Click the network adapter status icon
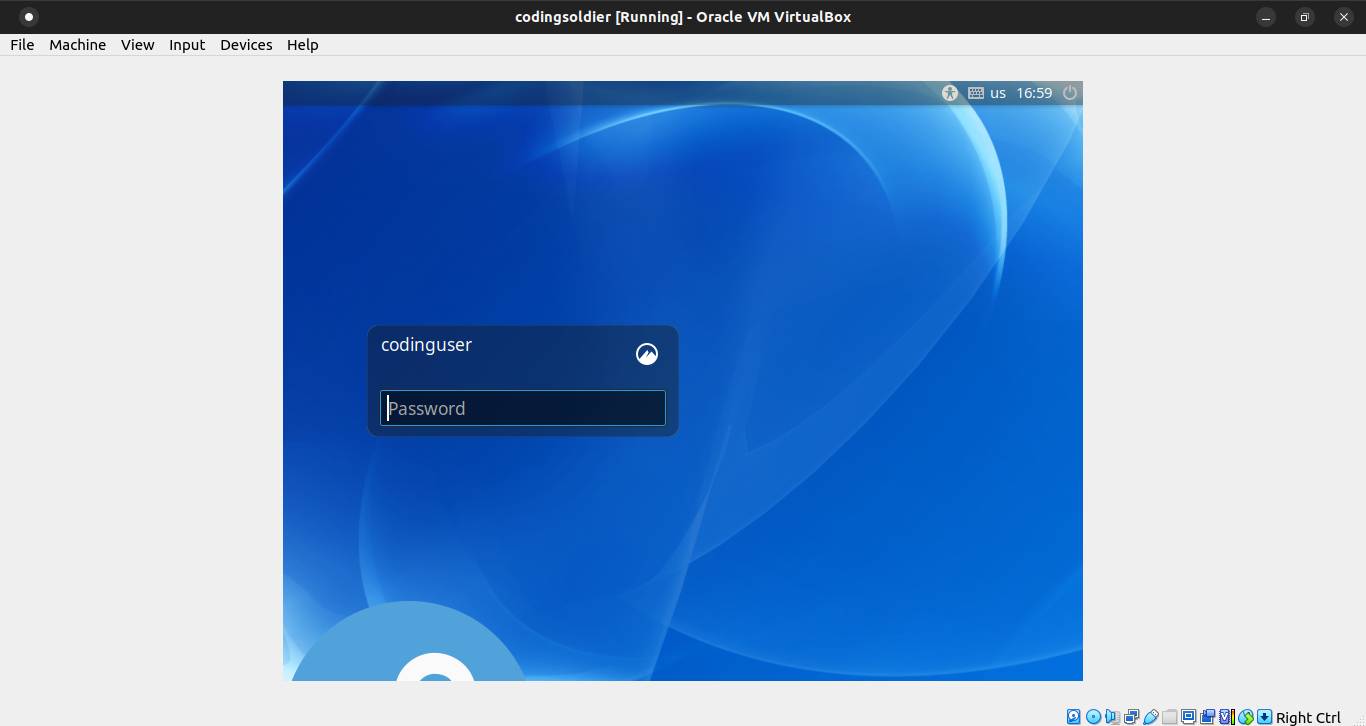This screenshot has height=726, width=1366. pyautogui.click(x=1131, y=717)
